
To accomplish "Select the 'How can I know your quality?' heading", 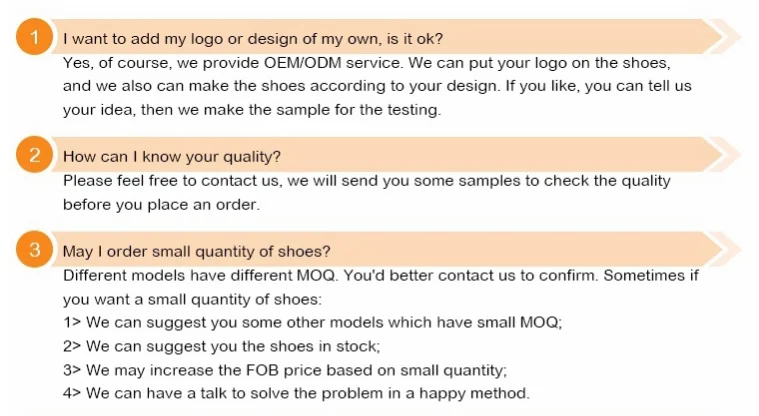I will point(172,157).
